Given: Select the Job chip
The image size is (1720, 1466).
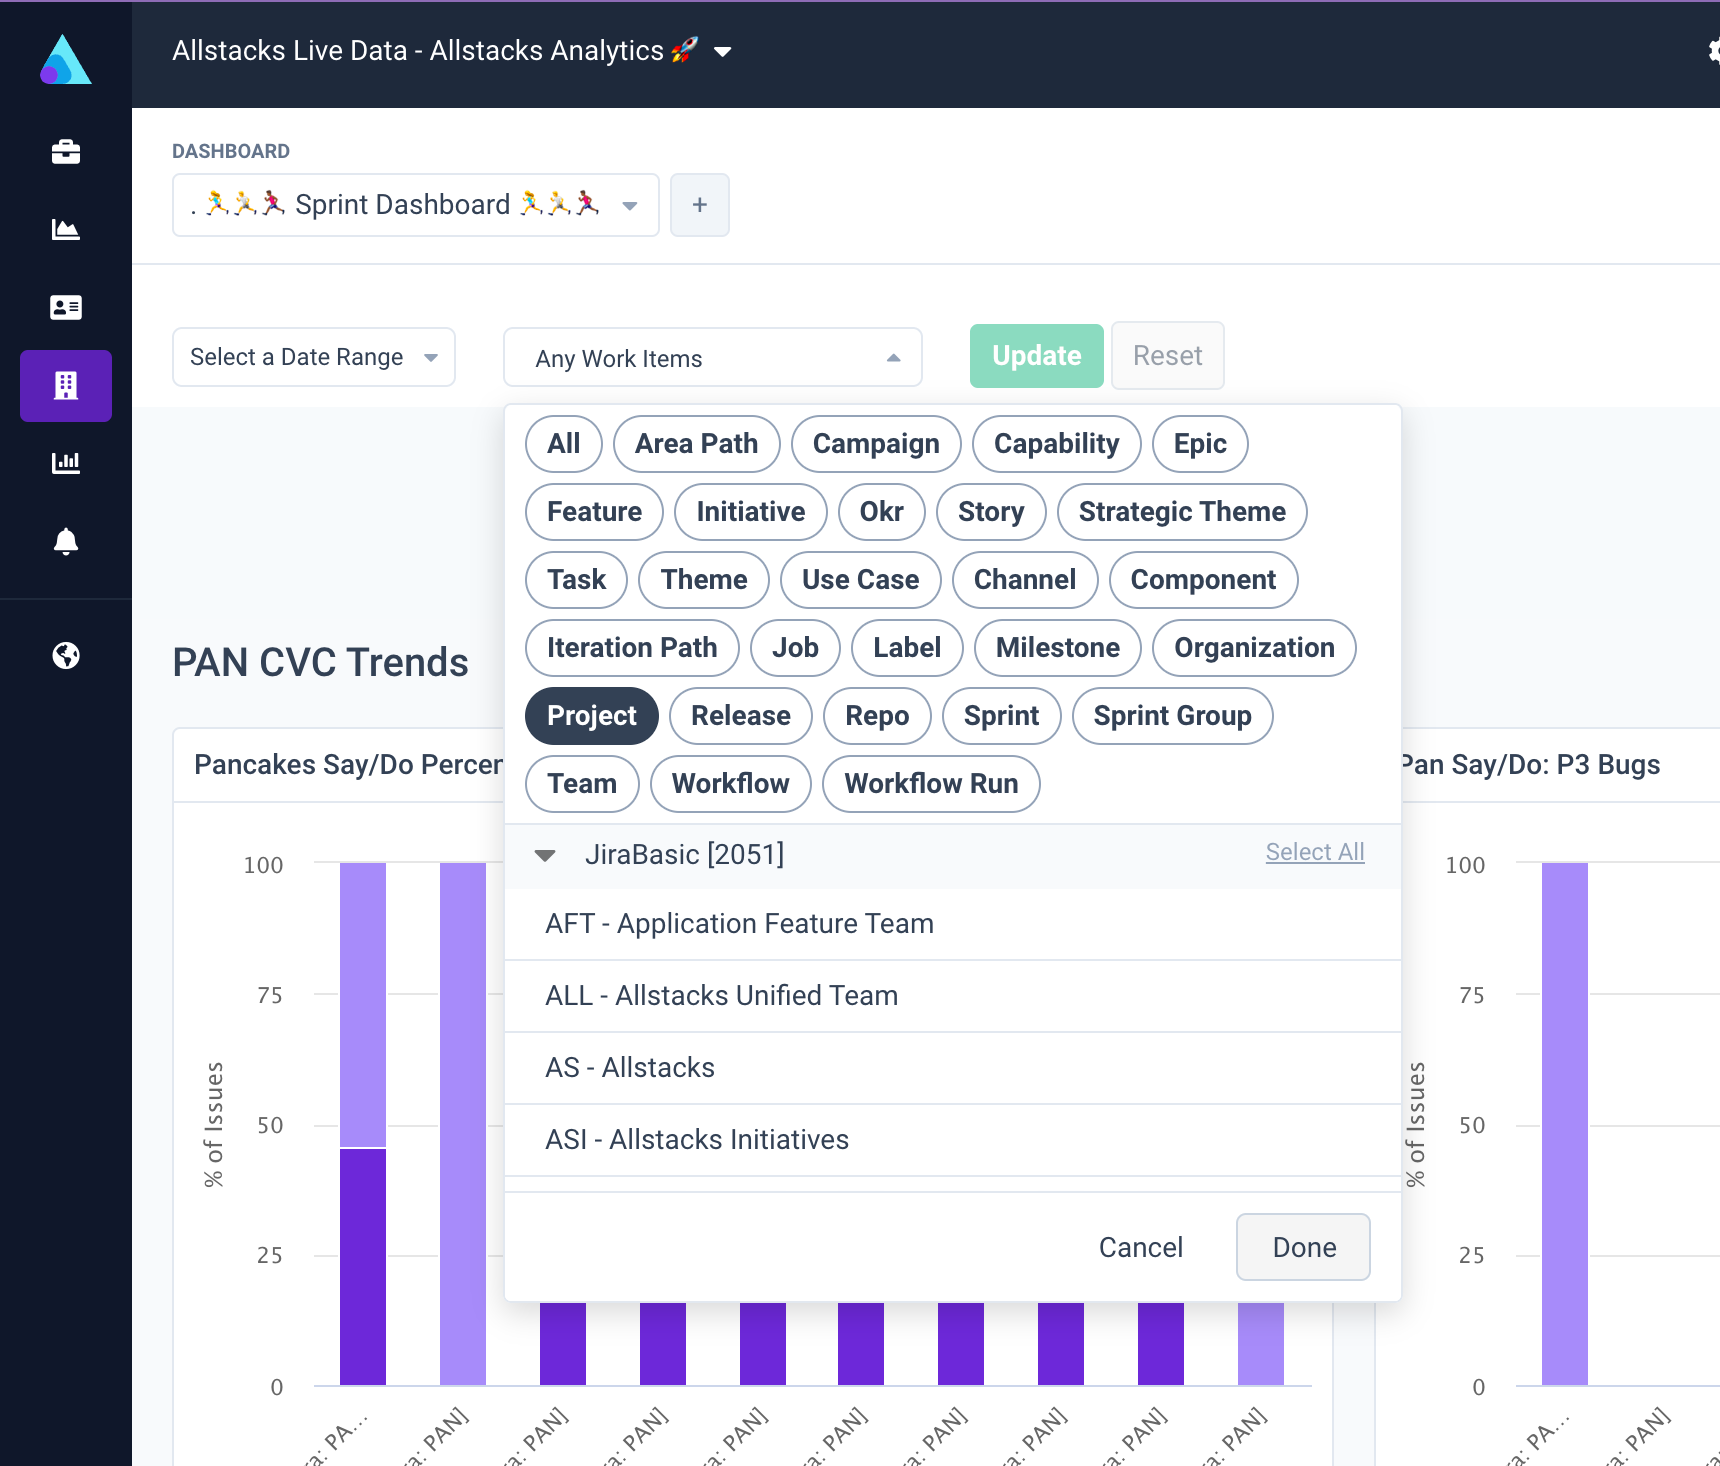Looking at the screenshot, I should click(796, 648).
